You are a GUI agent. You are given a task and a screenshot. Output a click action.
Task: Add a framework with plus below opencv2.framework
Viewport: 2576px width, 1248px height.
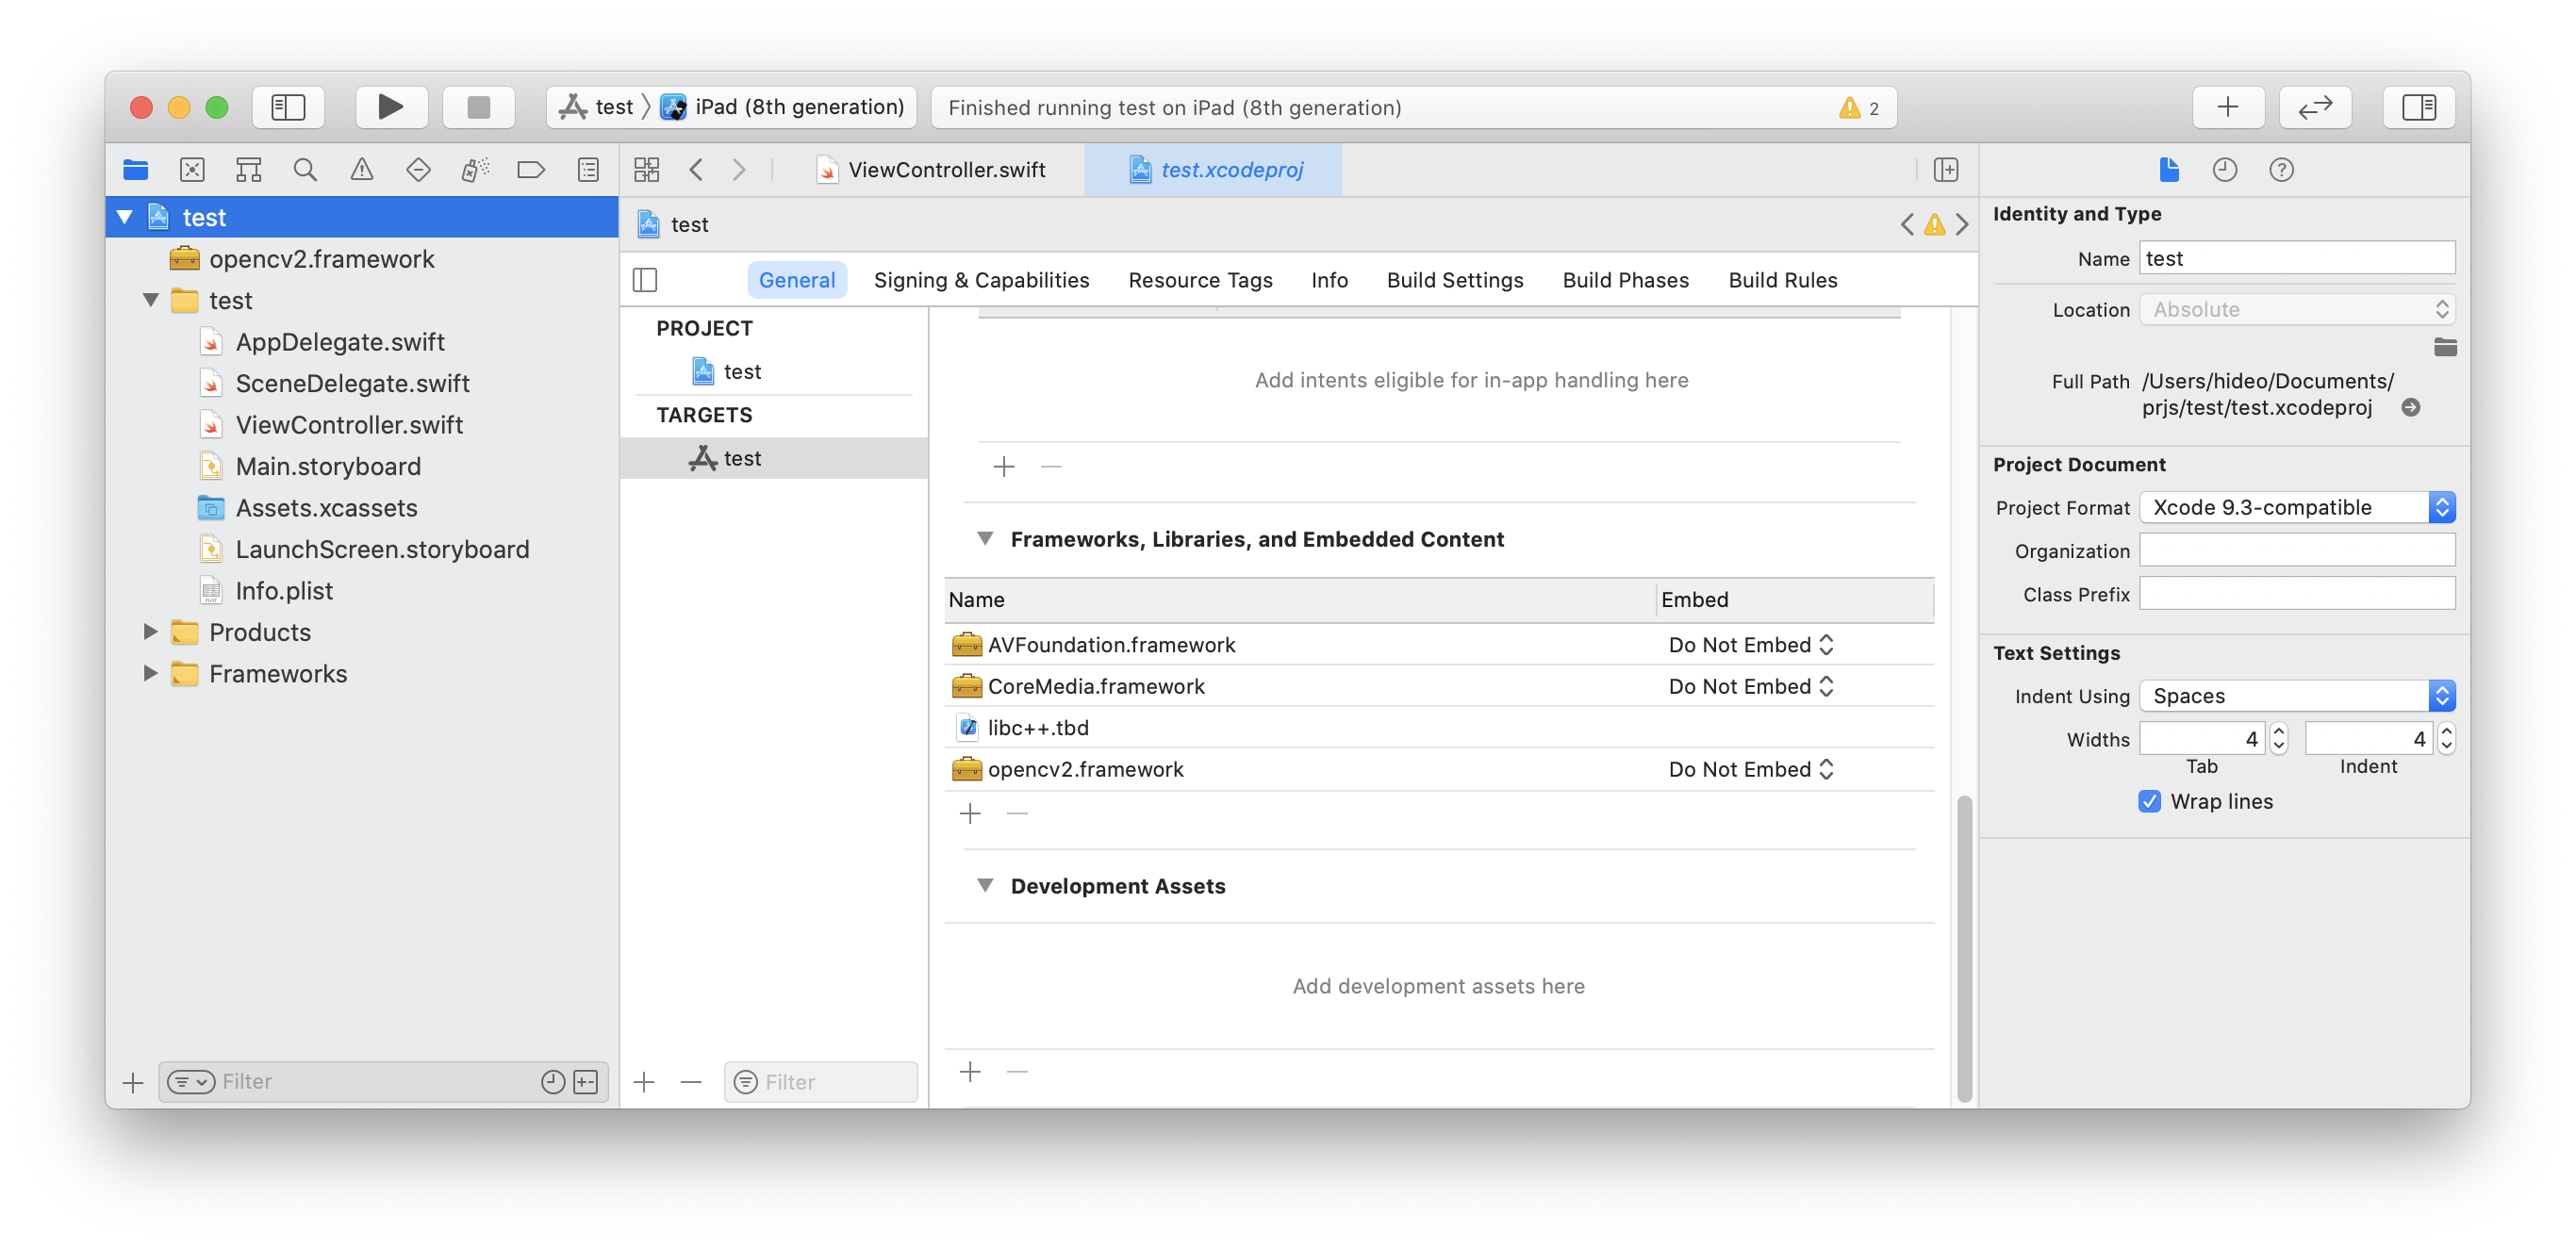click(970, 814)
